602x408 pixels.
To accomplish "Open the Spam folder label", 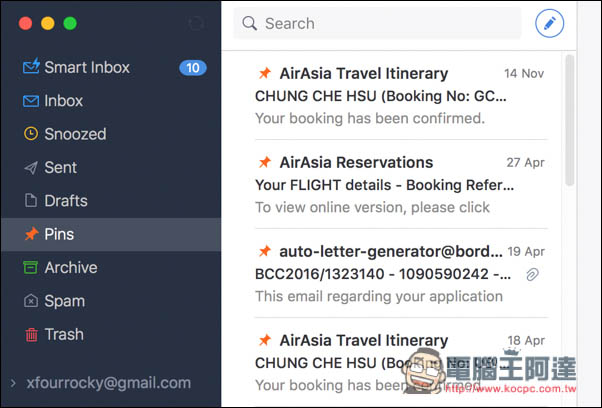I will 64,301.
